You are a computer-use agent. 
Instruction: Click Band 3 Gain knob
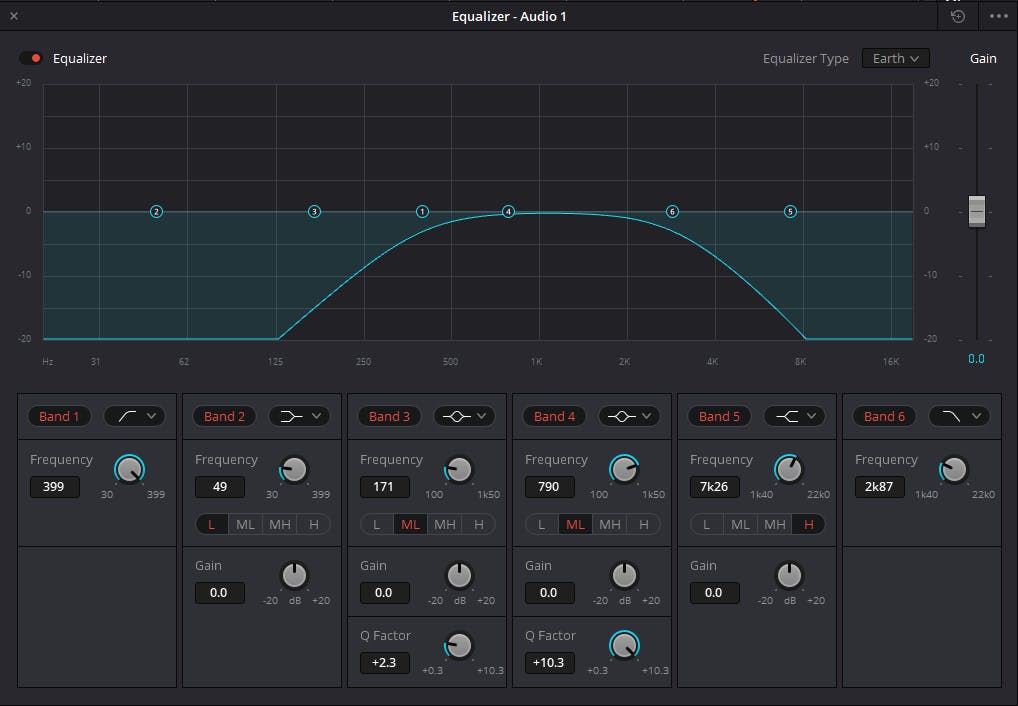tap(459, 575)
